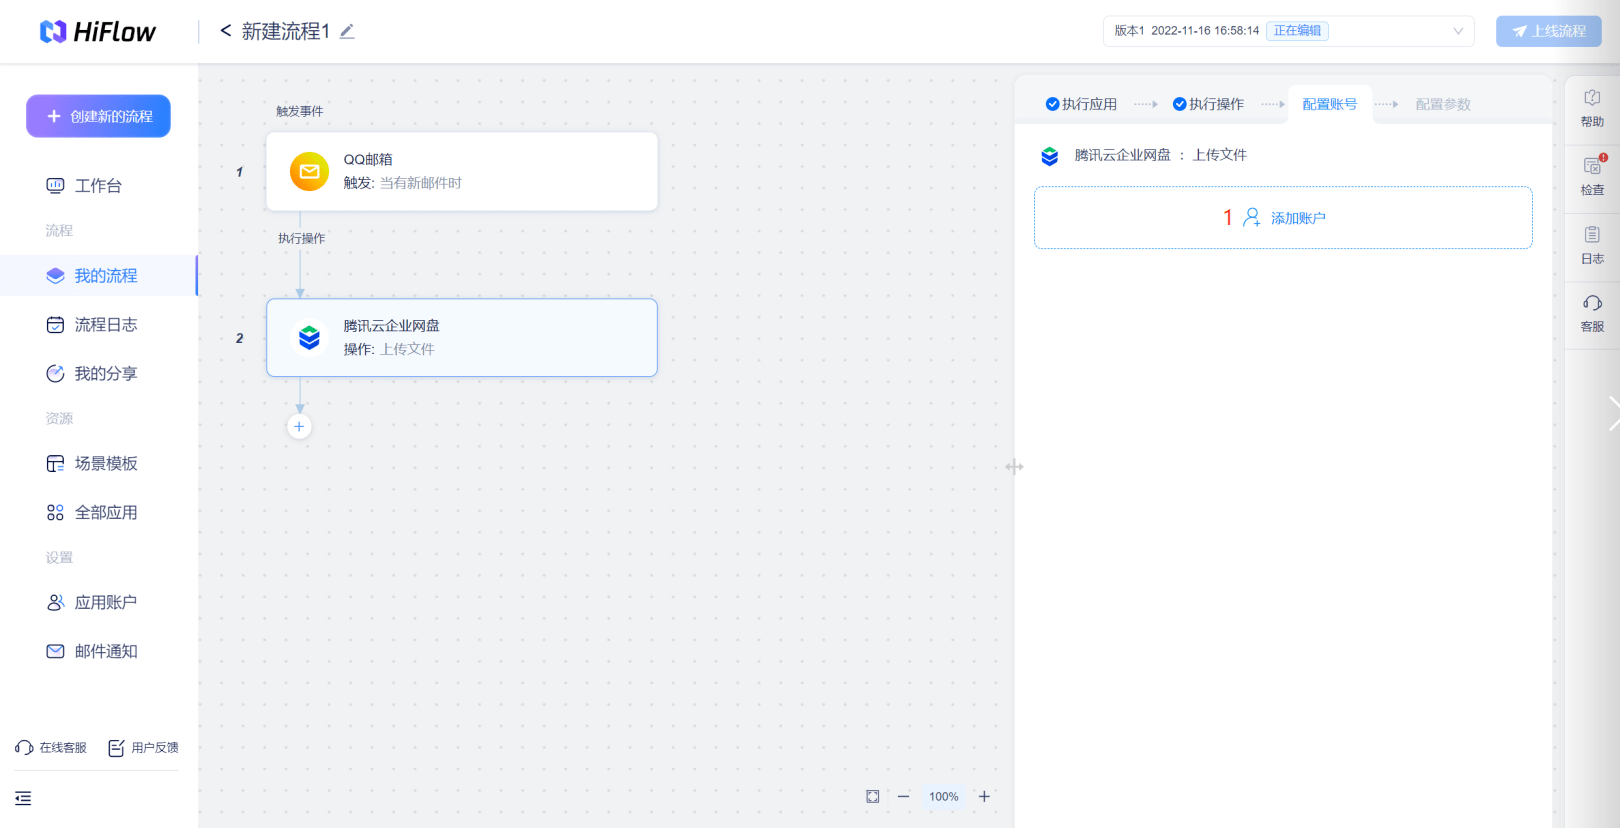Open 检查 check panel
This screenshot has width=1620, height=828.
(x=1592, y=176)
